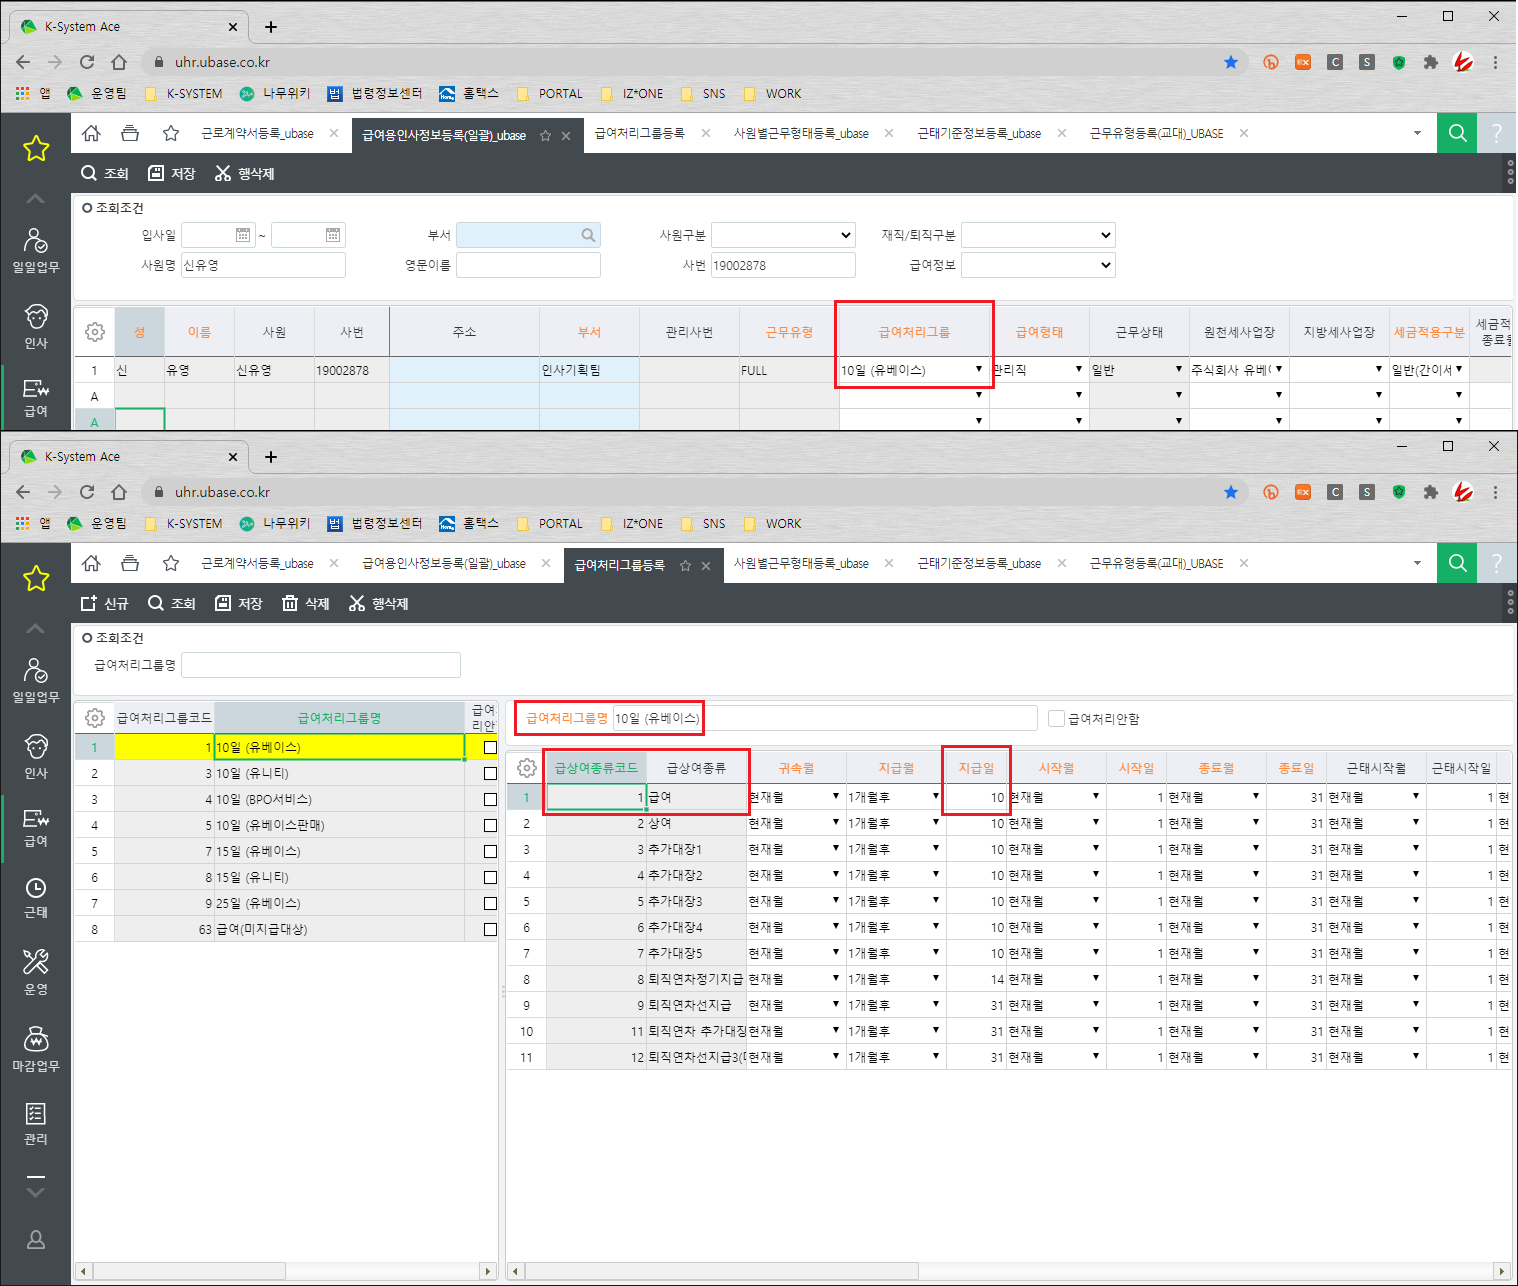This screenshot has width=1518, height=1286.
Task: Click 저장 button in upper window toolbar
Action: tap(171, 173)
